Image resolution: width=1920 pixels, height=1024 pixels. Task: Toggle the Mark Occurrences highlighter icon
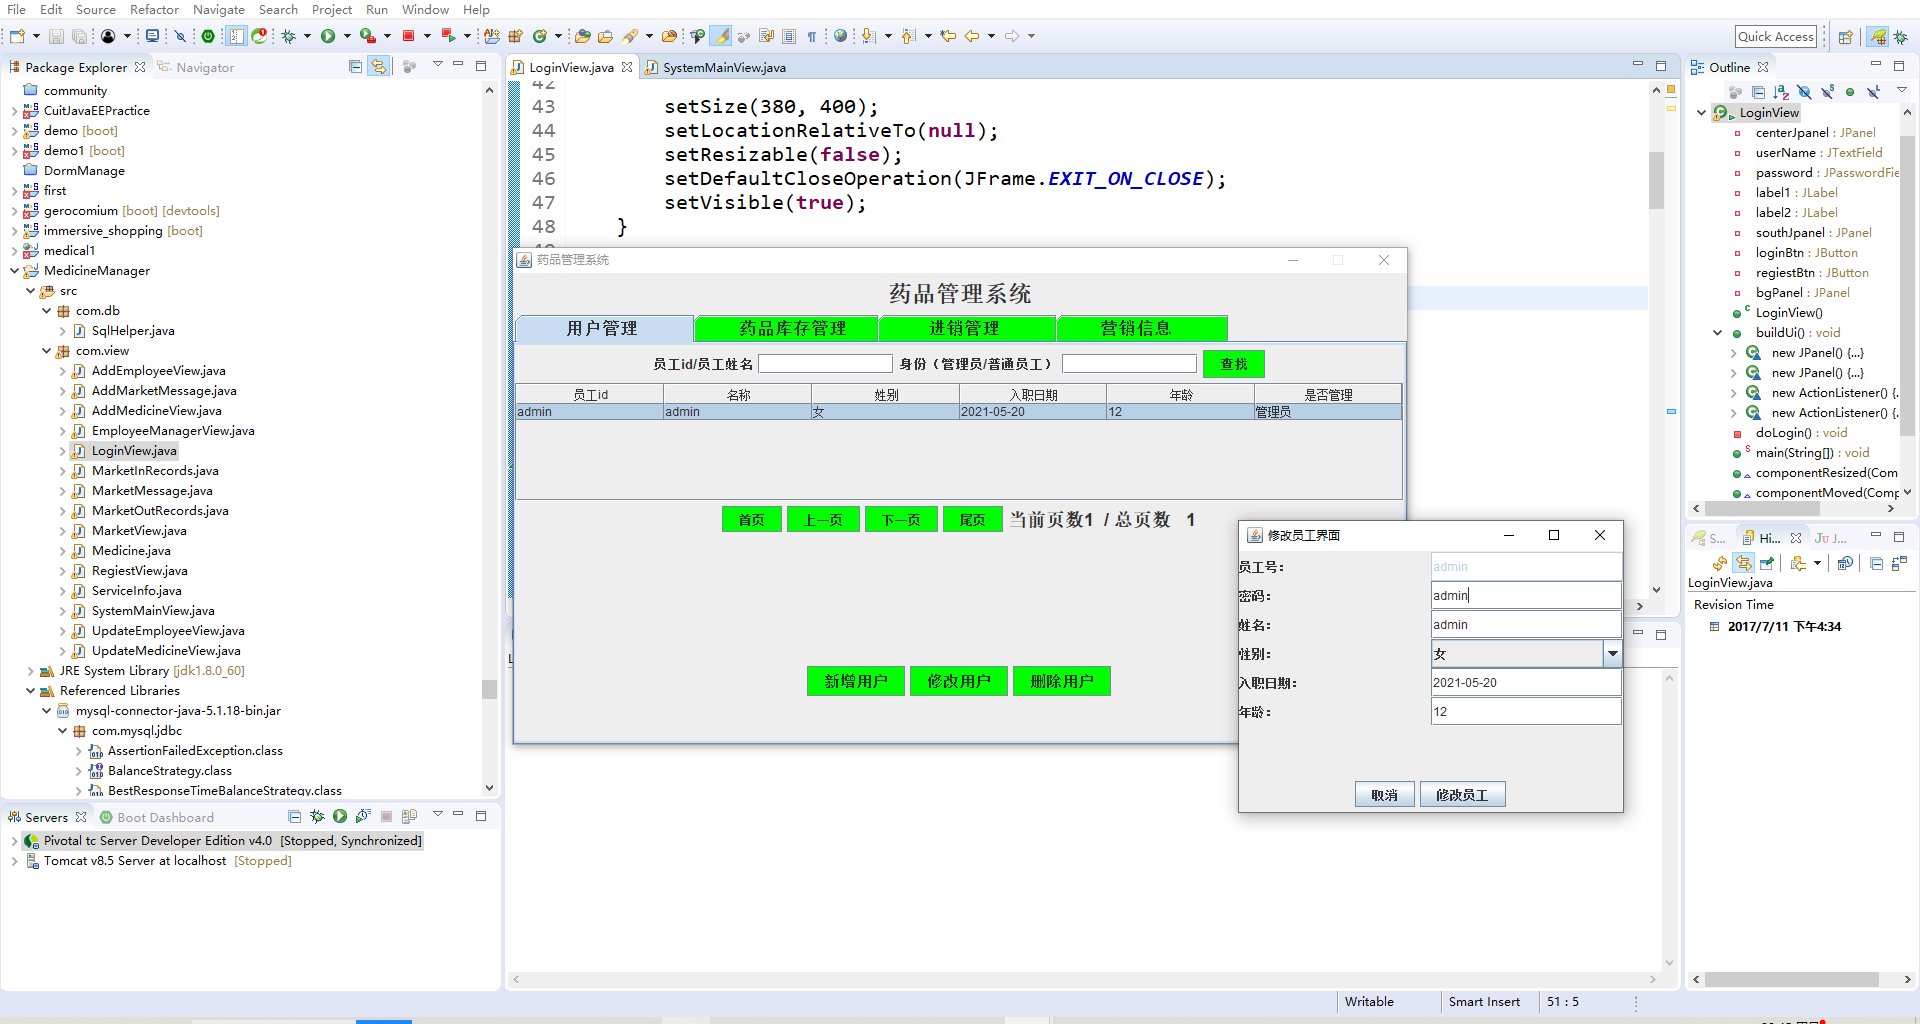(x=722, y=36)
